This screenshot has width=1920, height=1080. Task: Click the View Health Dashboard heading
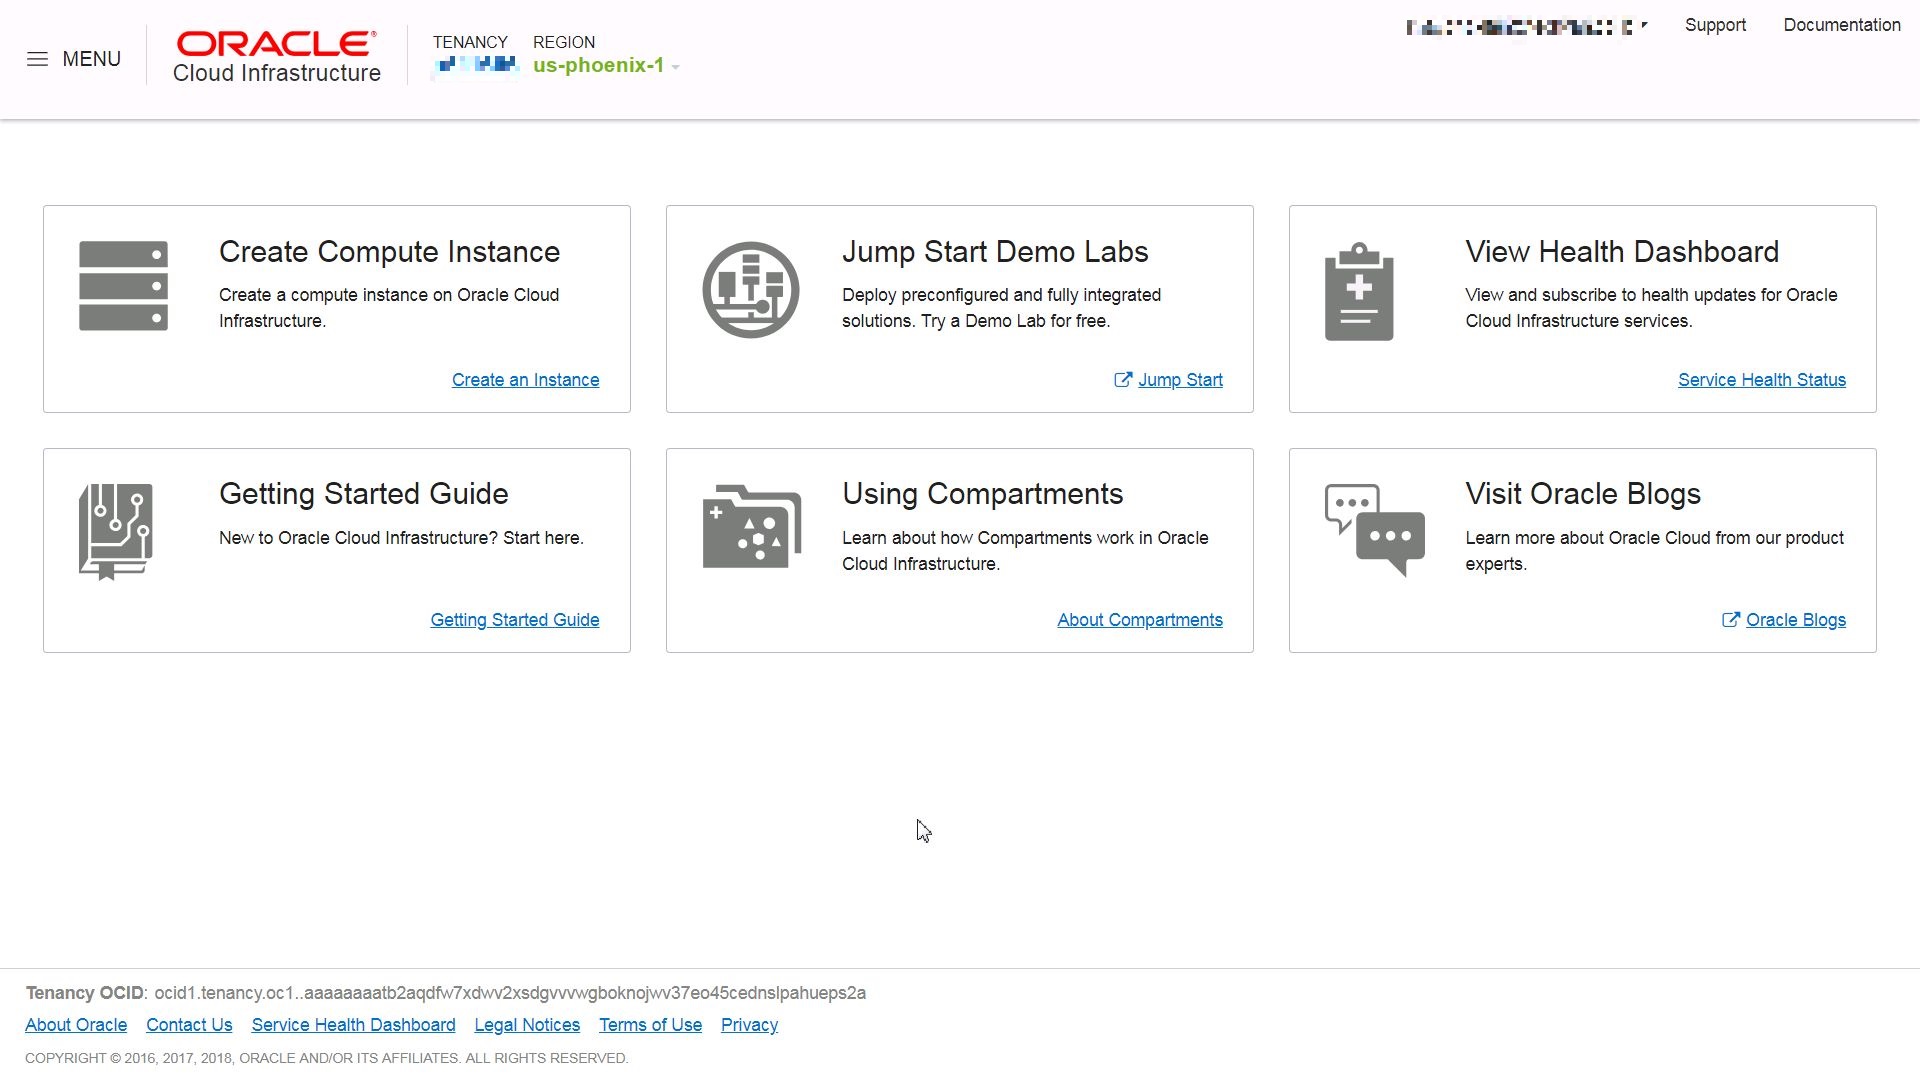pyautogui.click(x=1622, y=252)
